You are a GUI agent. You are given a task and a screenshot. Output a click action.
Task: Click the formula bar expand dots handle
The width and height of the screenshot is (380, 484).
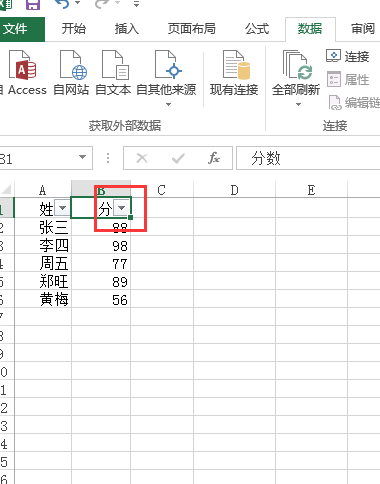(x=108, y=158)
